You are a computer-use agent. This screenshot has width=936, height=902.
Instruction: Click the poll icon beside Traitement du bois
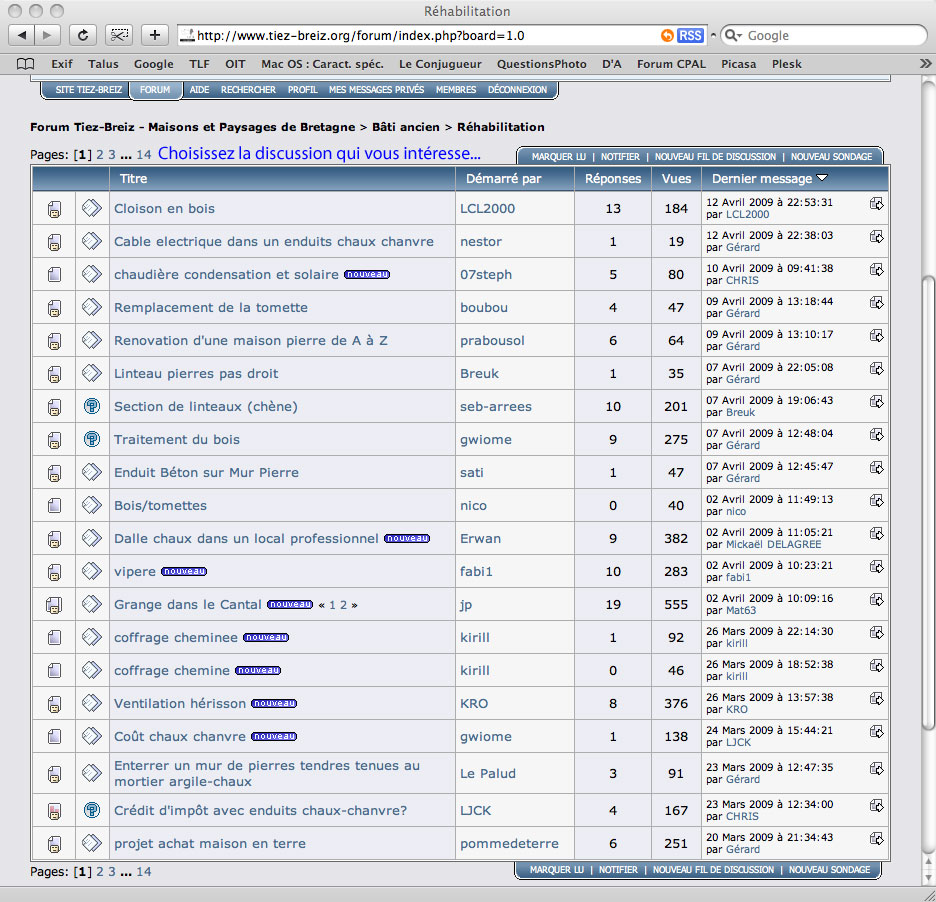point(91,439)
